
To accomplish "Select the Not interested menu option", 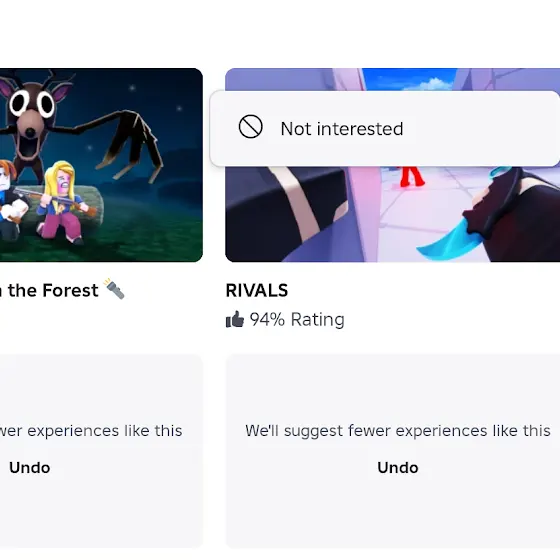I will coord(385,129).
